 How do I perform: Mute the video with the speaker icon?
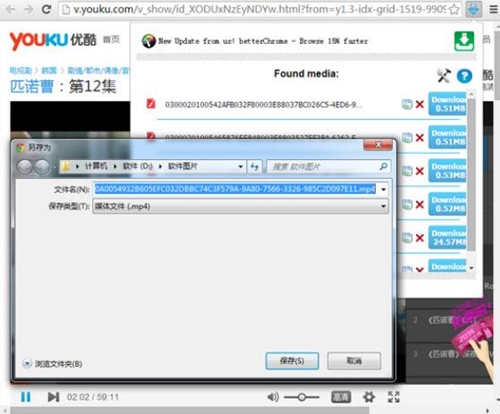(273, 397)
